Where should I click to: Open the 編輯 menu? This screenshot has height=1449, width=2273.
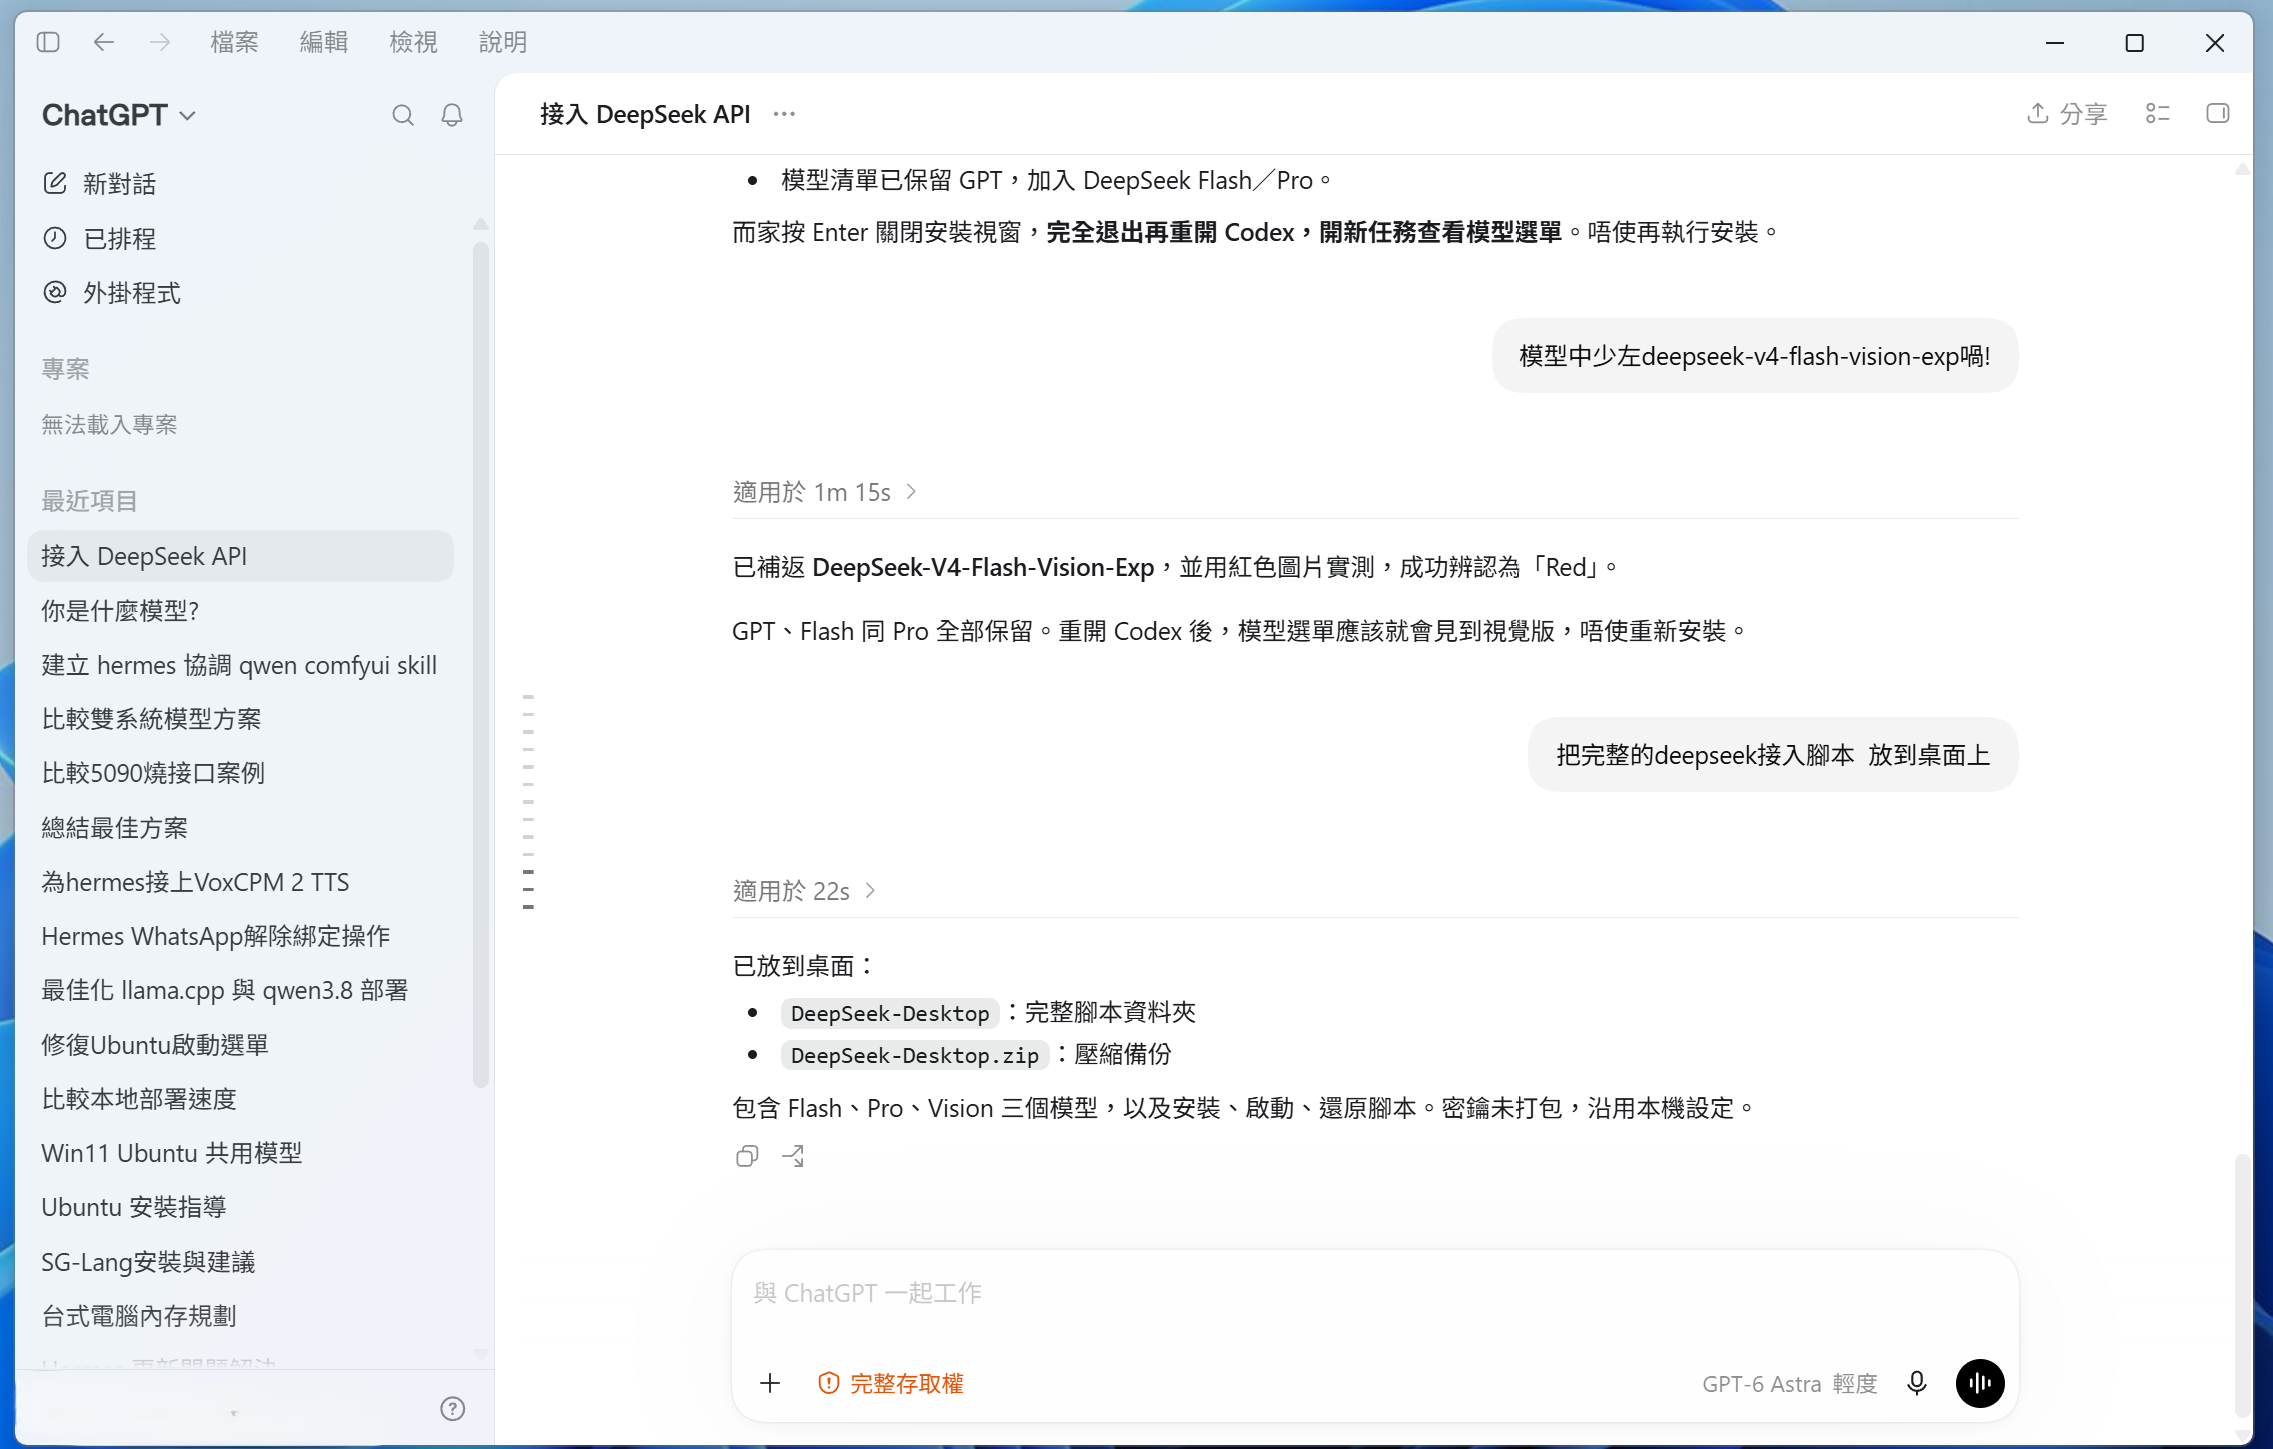pyautogui.click(x=324, y=42)
